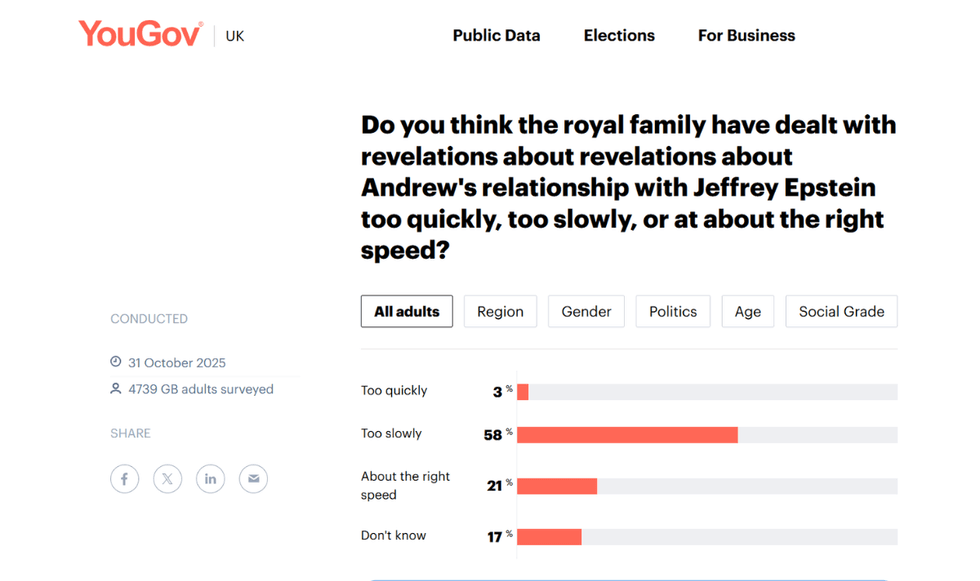Click the Don't know answer label
This screenshot has height=581, width=980.
[x=393, y=535]
